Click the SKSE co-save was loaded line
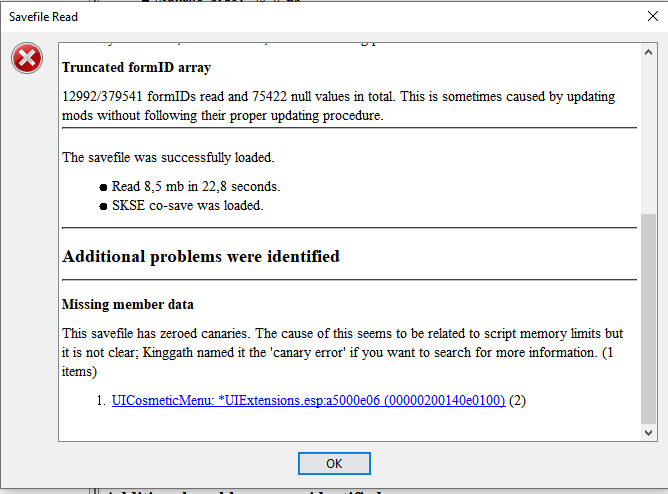The image size is (668, 494). click(x=187, y=206)
